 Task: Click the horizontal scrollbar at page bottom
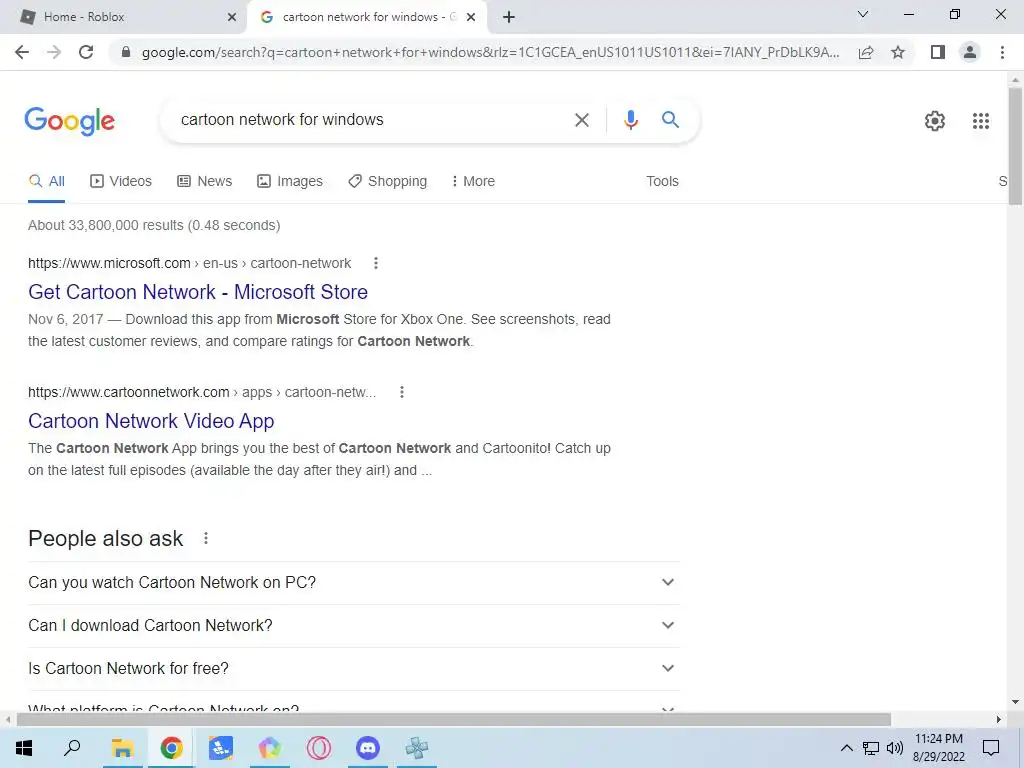[453, 720]
